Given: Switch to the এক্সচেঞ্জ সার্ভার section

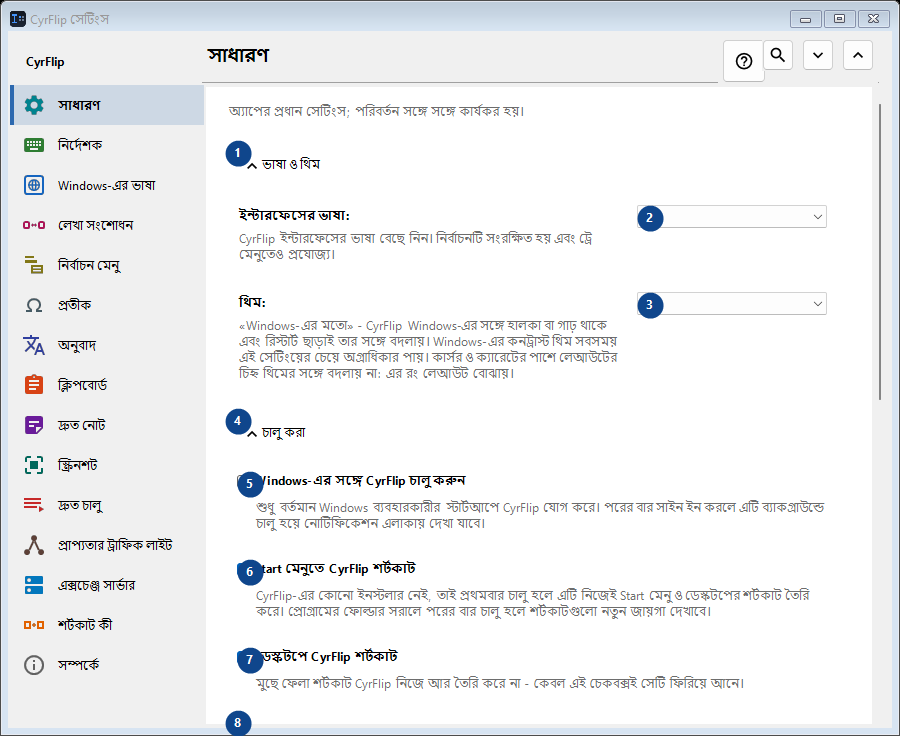Looking at the screenshot, I should pos(107,585).
